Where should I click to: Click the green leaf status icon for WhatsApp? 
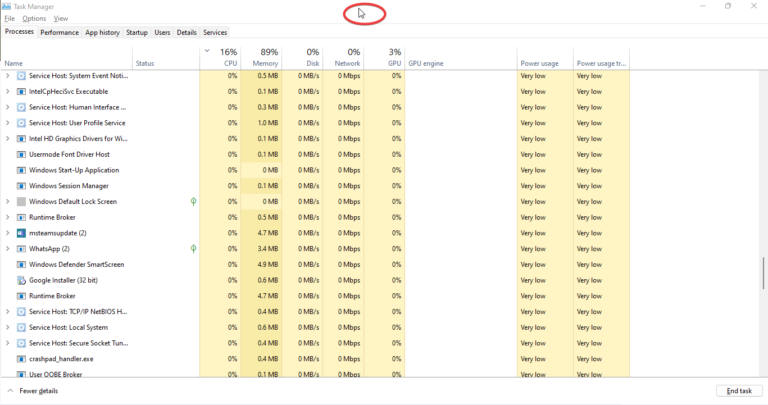point(193,249)
